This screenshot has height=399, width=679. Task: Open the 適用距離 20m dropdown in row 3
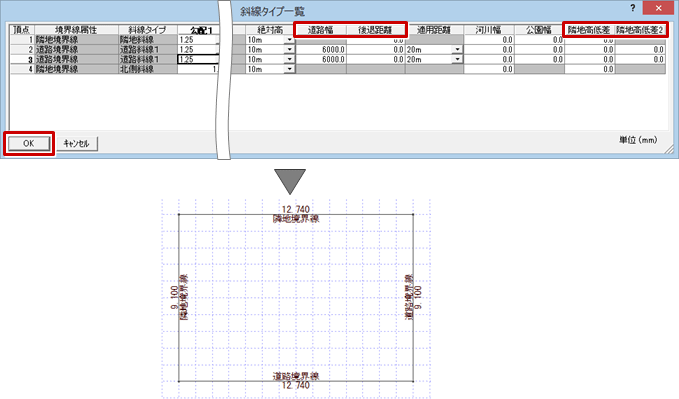click(458, 59)
